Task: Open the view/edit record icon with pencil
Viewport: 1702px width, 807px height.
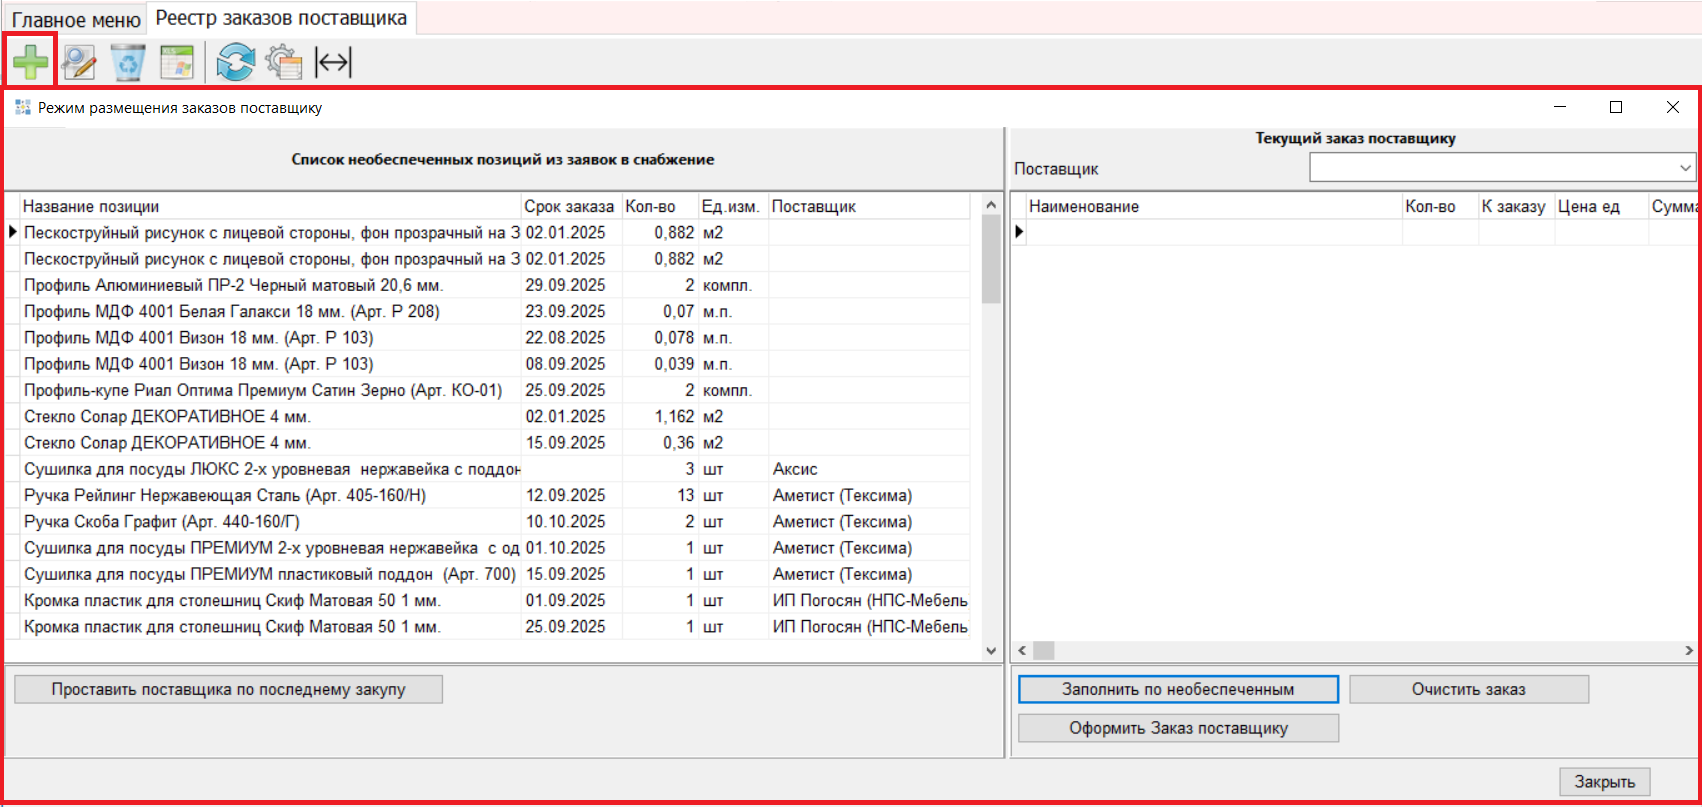Action: point(78,63)
